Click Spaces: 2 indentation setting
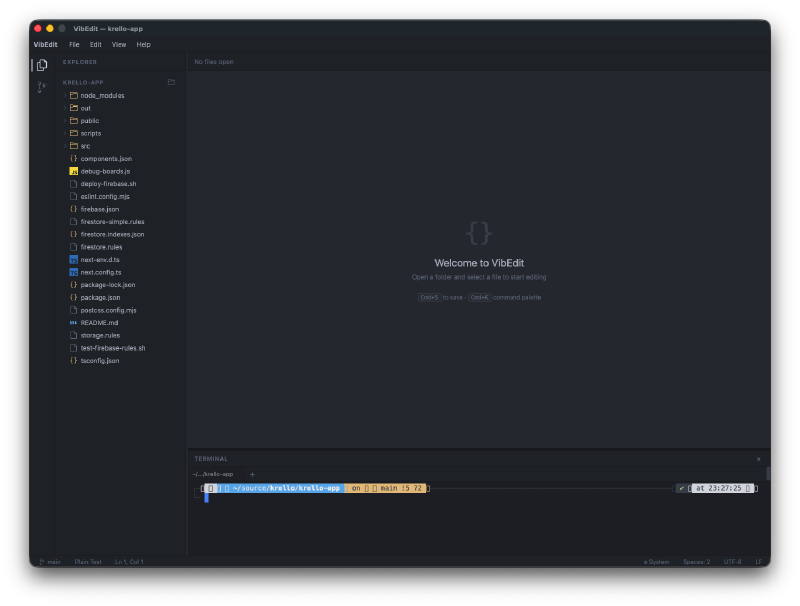800x606 pixels. pos(696,562)
